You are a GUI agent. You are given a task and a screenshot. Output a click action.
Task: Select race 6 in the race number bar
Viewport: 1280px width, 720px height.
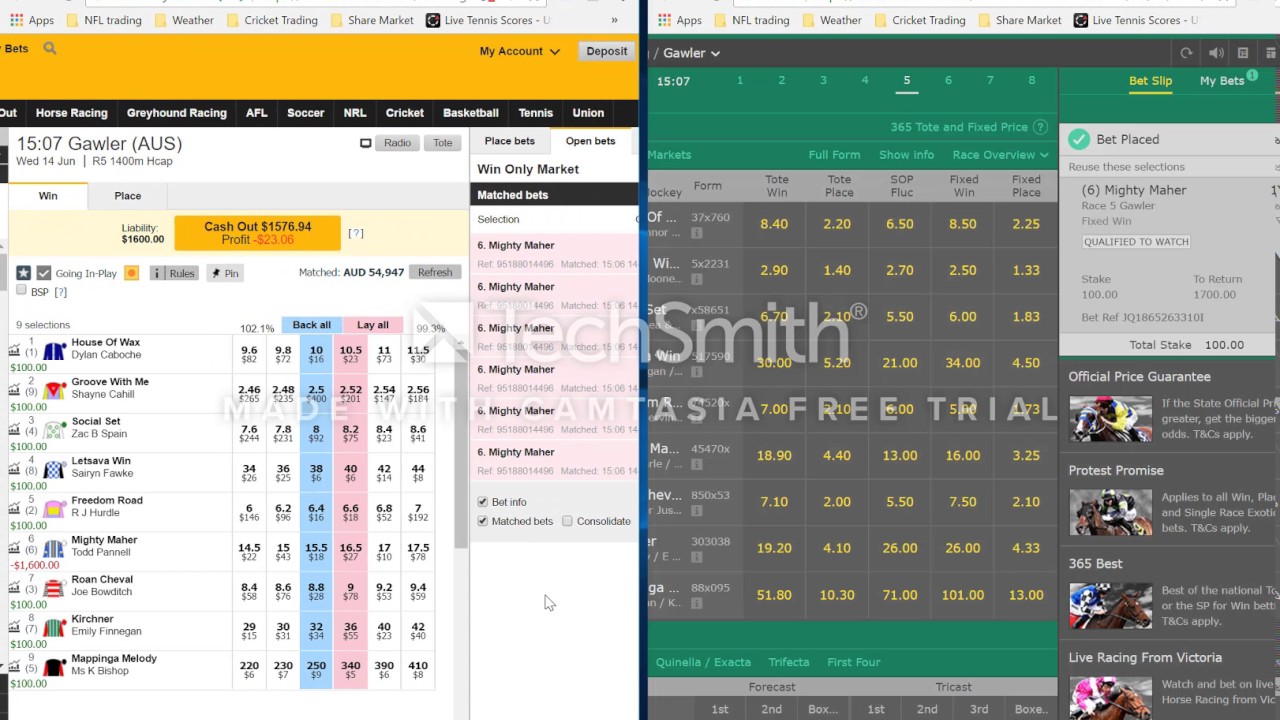tap(948, 80)
